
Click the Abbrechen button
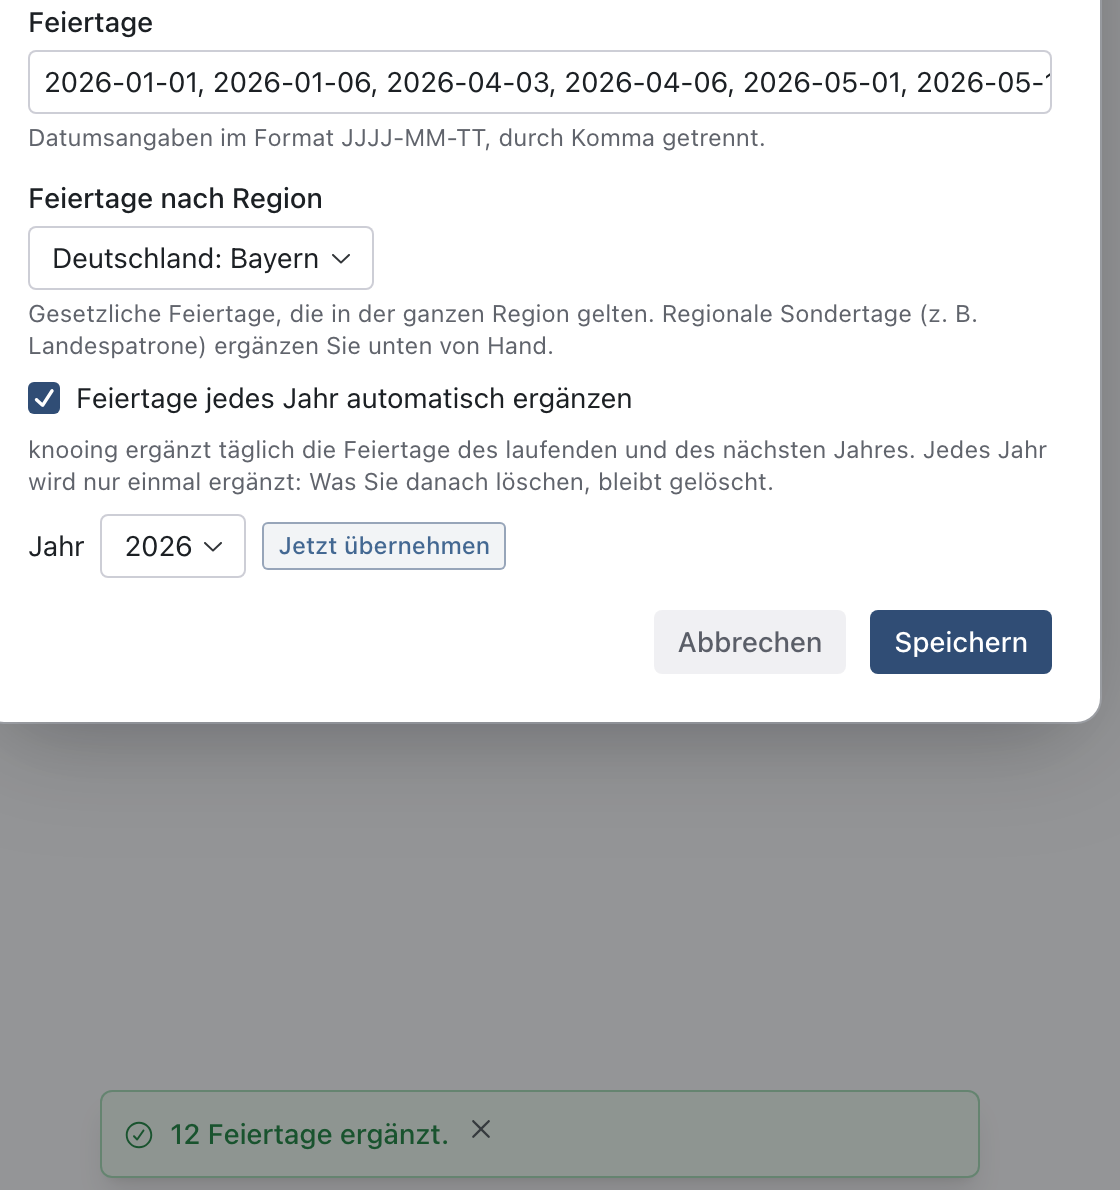point(750,642)
